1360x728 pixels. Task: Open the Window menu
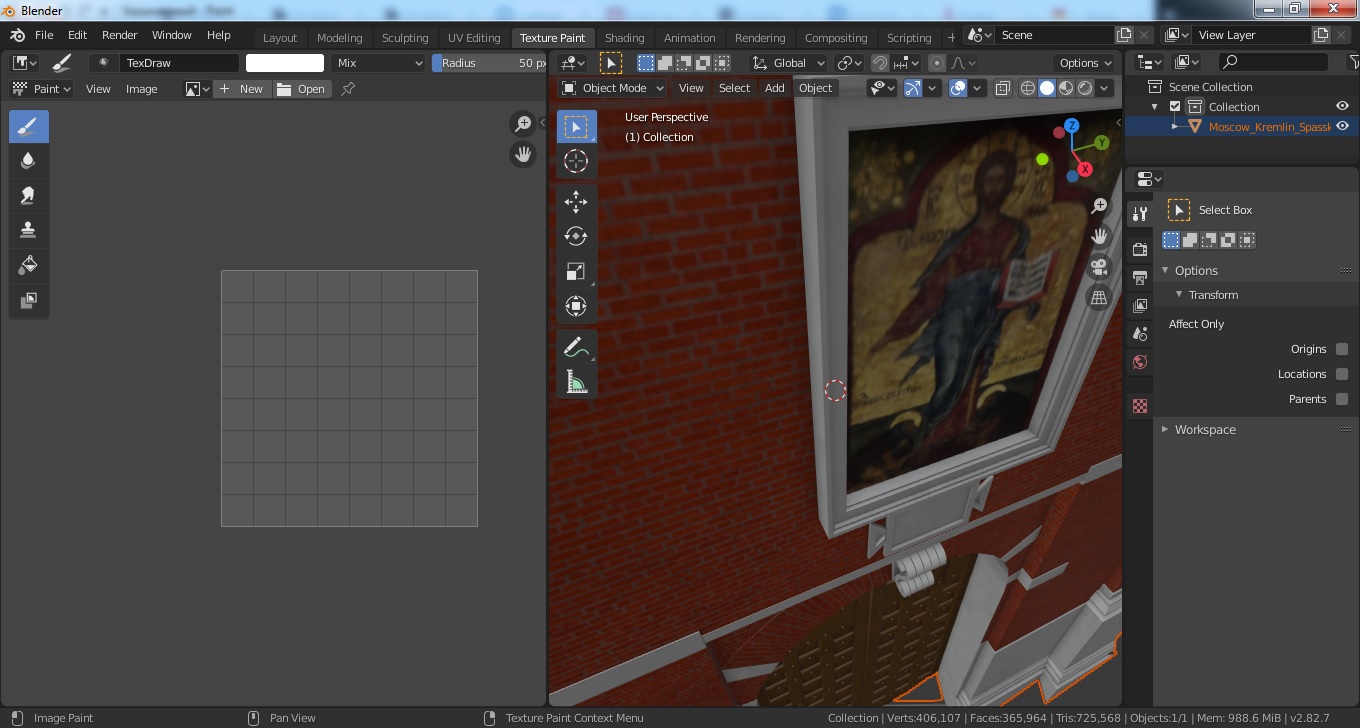click(171, 35)
